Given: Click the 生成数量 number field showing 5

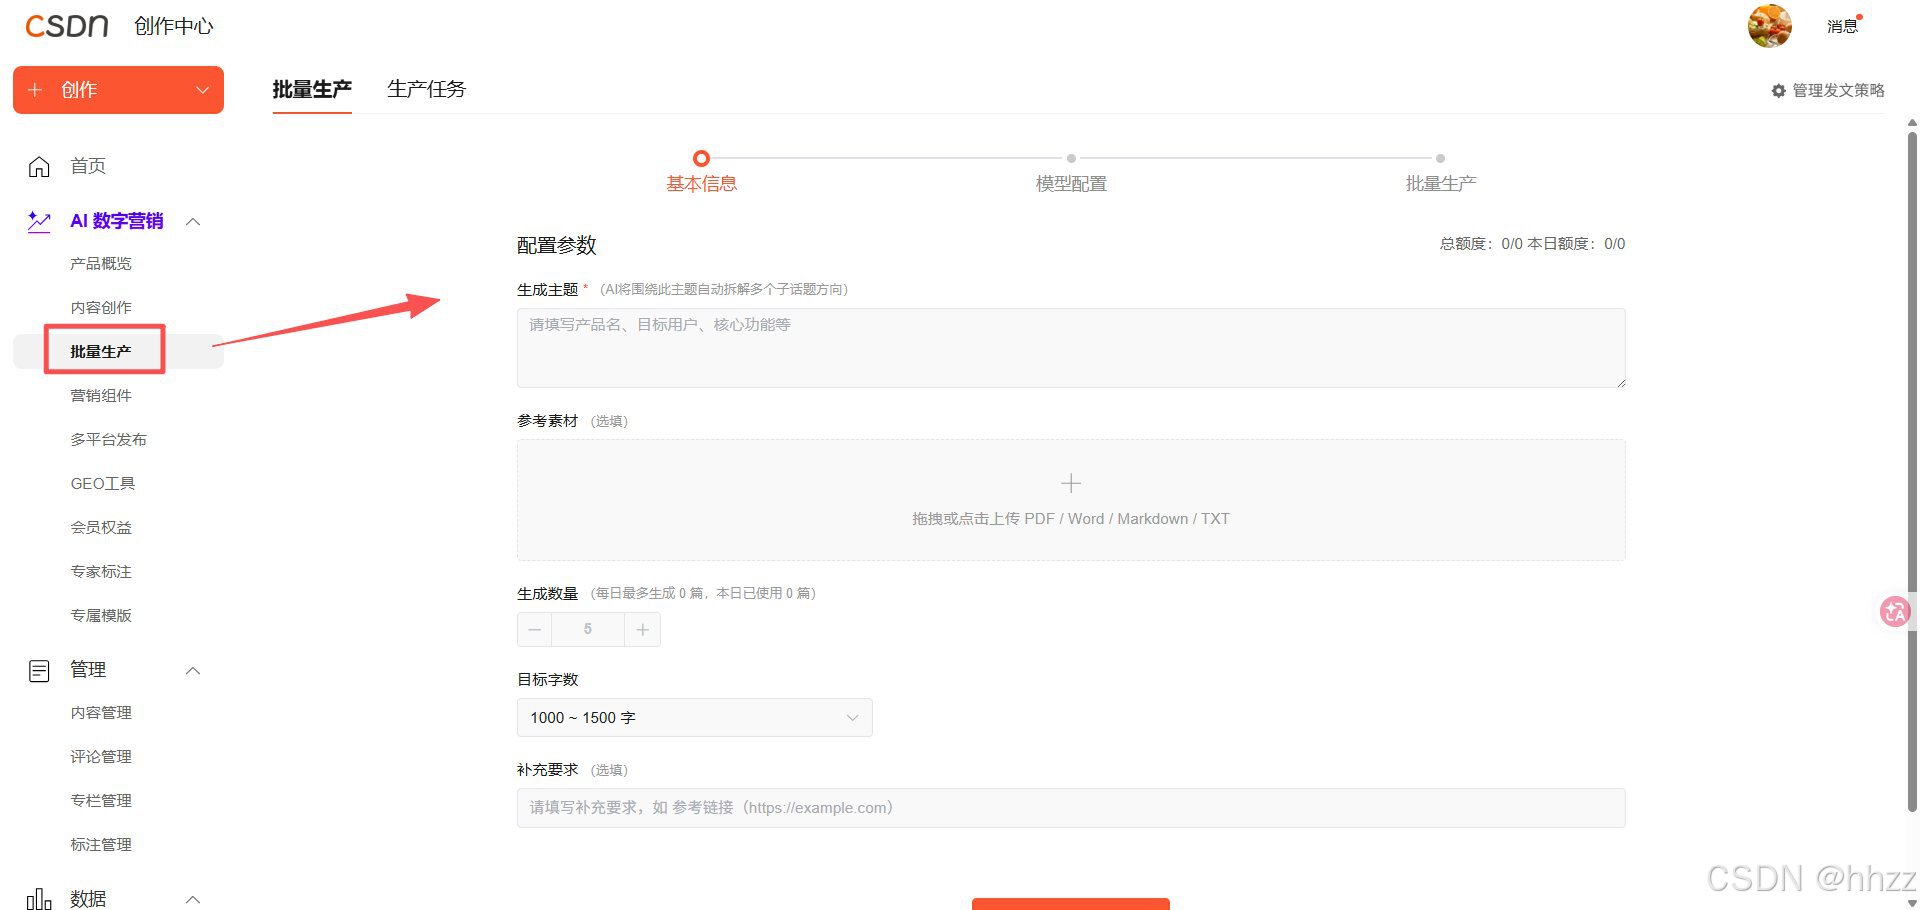Looking at the screenshot, I should 588,630.
